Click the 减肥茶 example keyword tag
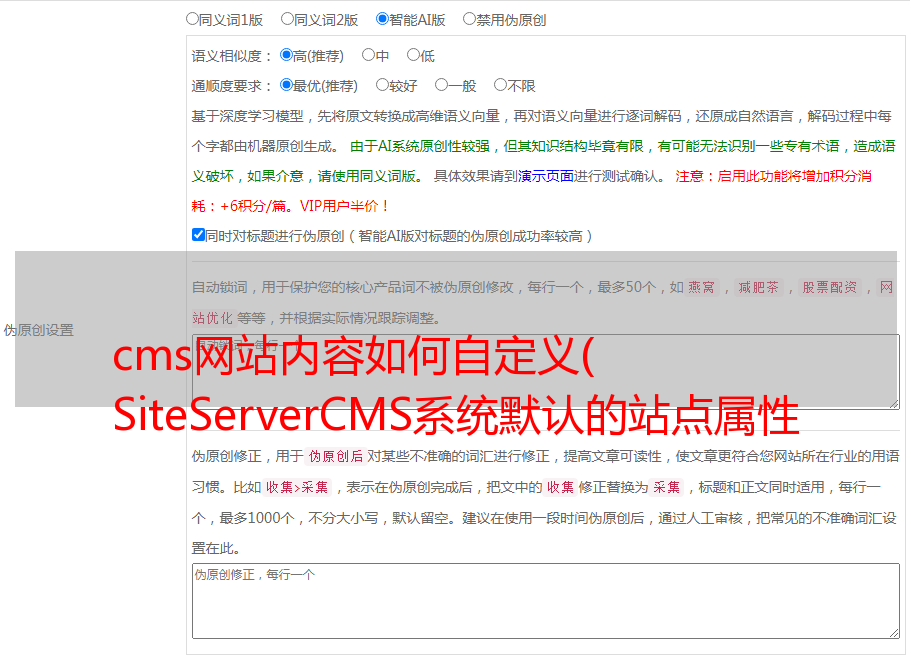 pyautogui.click(x=758, y=287)
